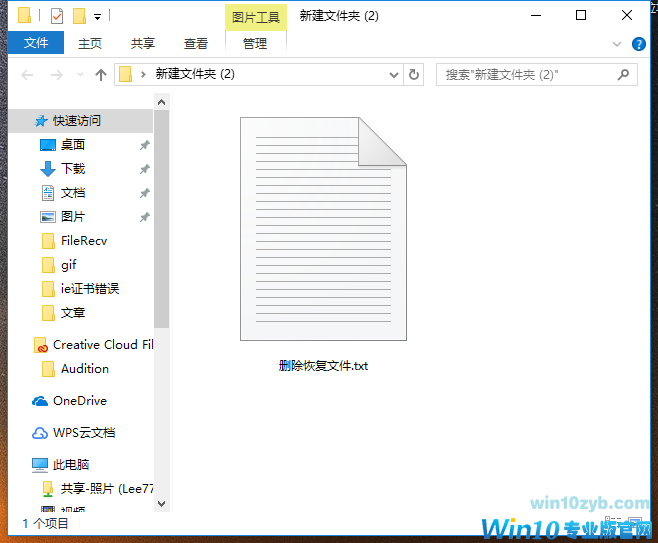Screen dimensions: 658x543
Task: Open 下载 in the navigation pane
Action: [x=73, y=169]
